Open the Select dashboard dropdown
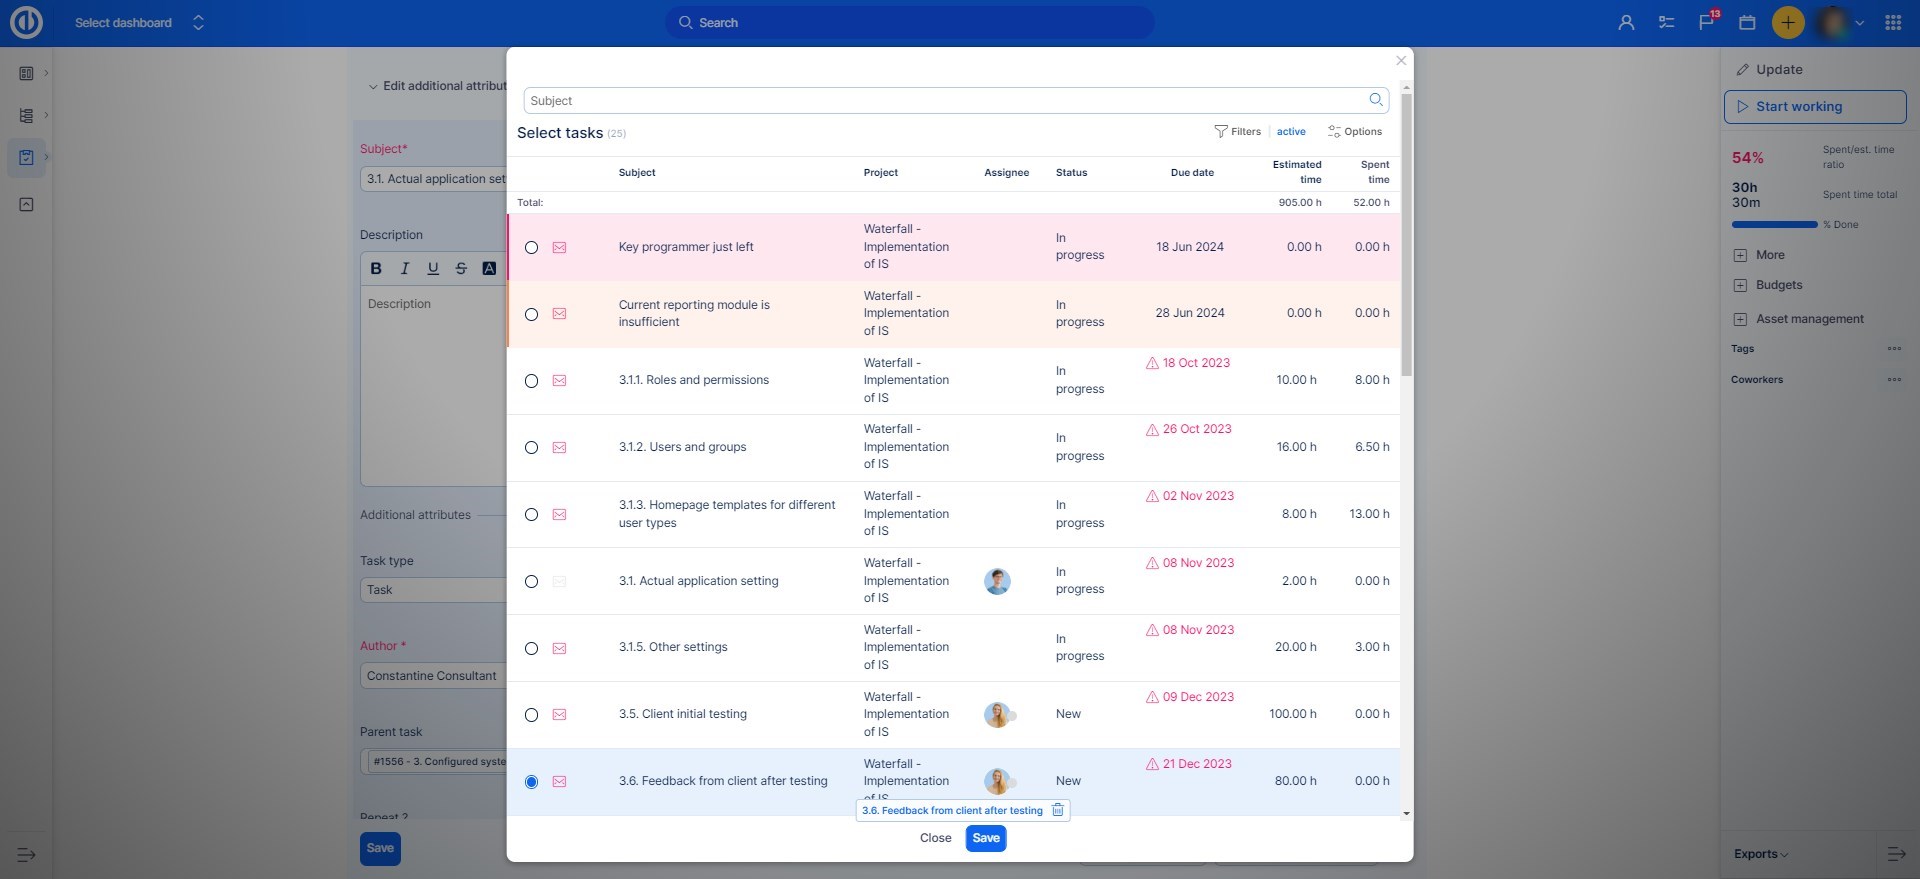The height and width of the screenshot is (879, 1920). (x=139, y=22)
